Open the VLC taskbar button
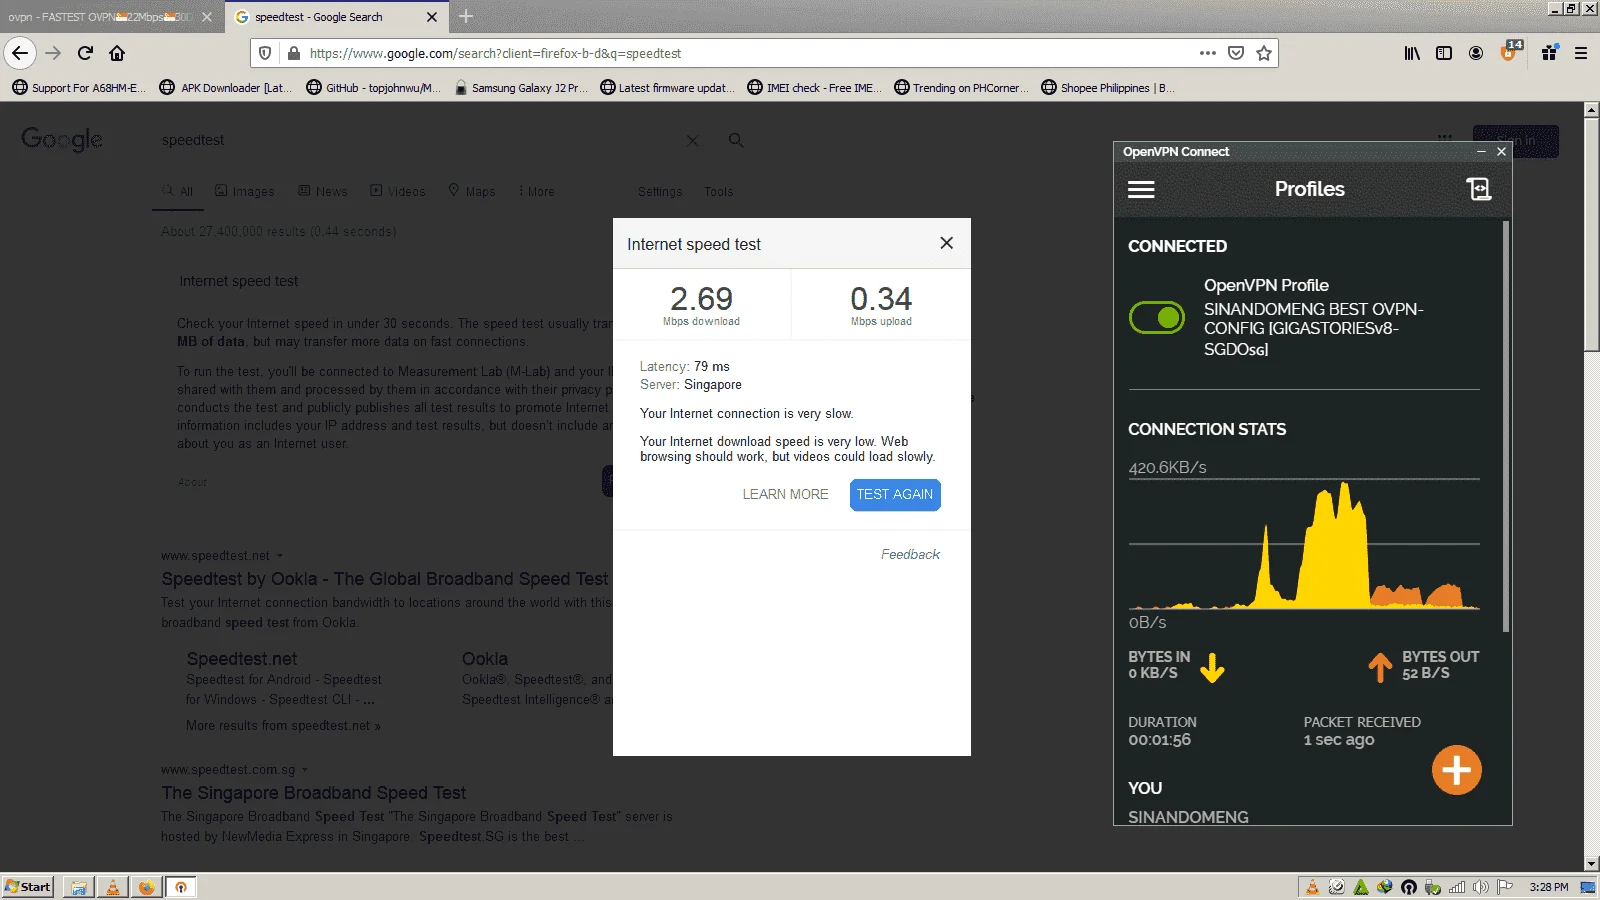The width and height of the screenshot is (1600, 900). (x=113, y=887)
